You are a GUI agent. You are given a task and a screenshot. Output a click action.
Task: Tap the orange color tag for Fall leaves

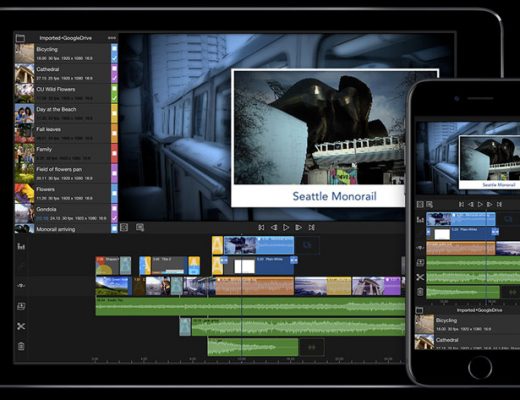coord(114,133)
